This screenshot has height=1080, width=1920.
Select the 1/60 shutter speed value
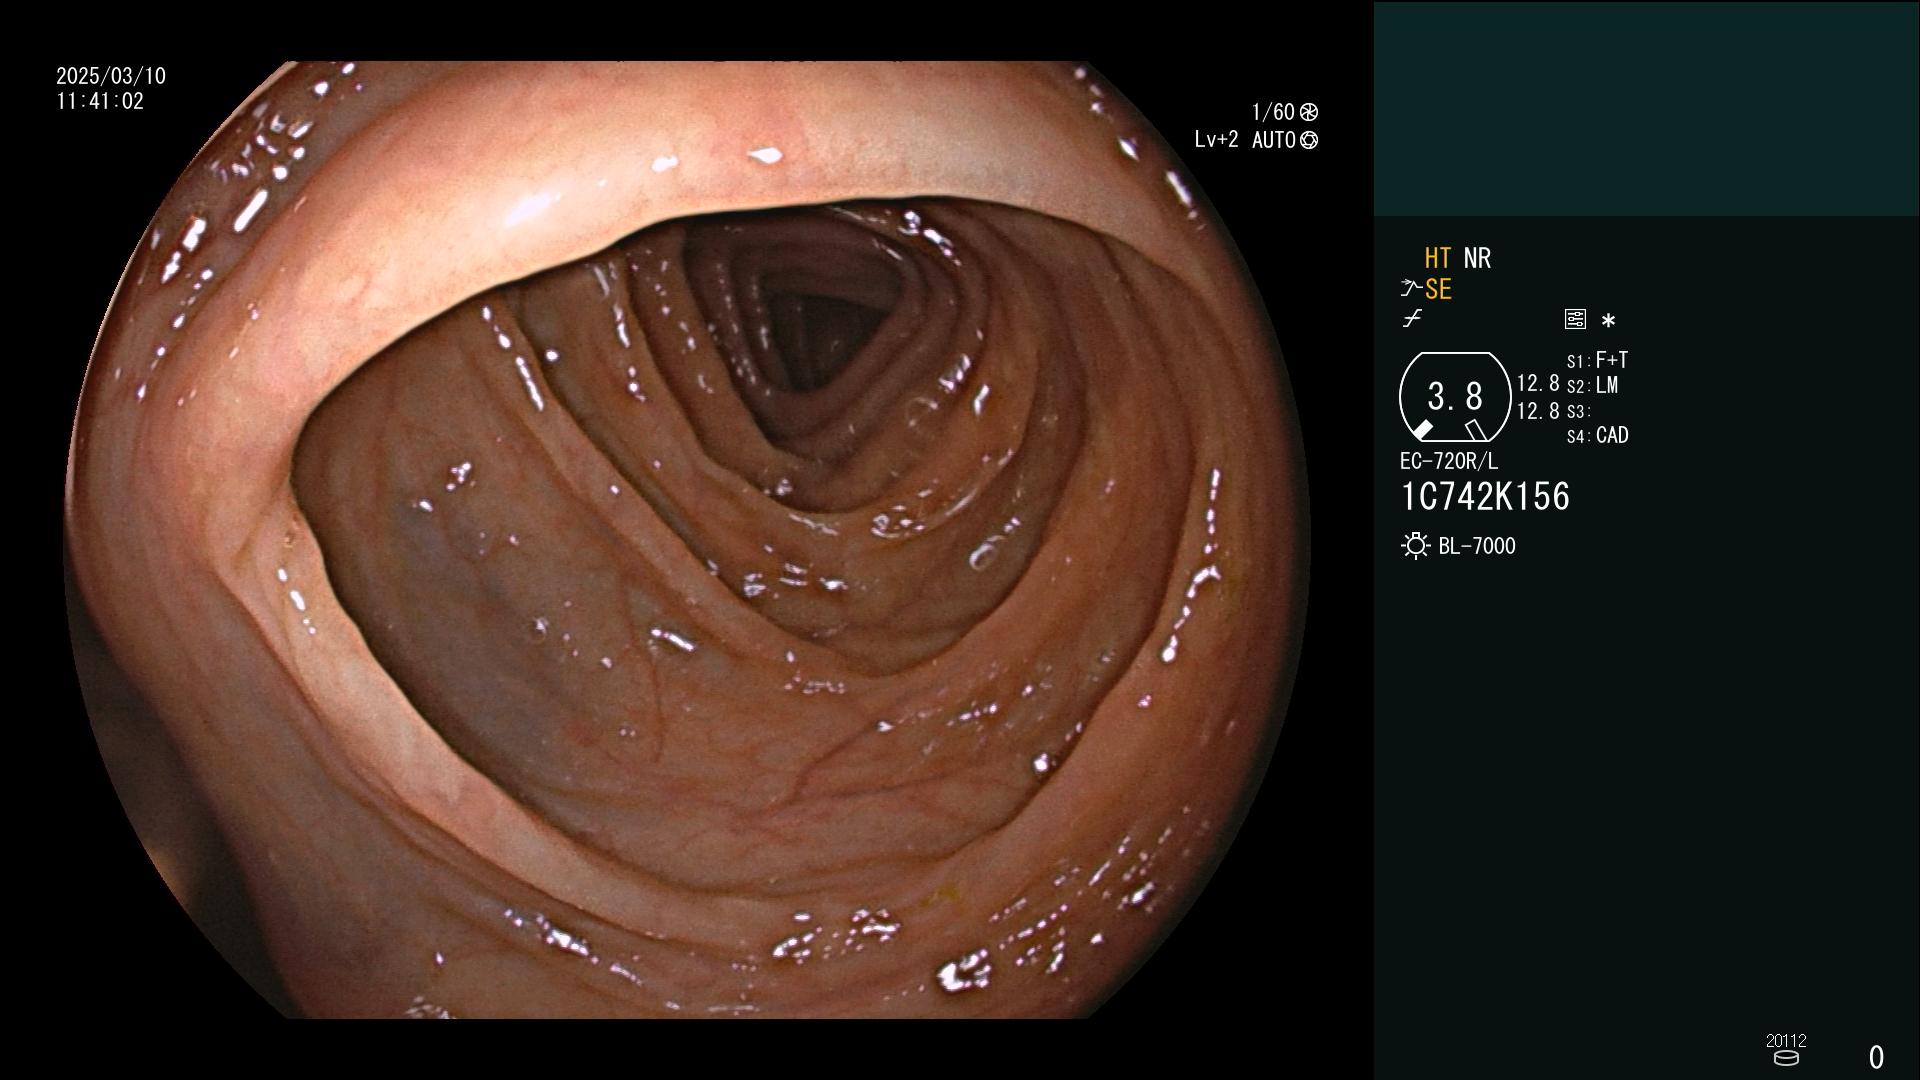tap(1273, 112)
